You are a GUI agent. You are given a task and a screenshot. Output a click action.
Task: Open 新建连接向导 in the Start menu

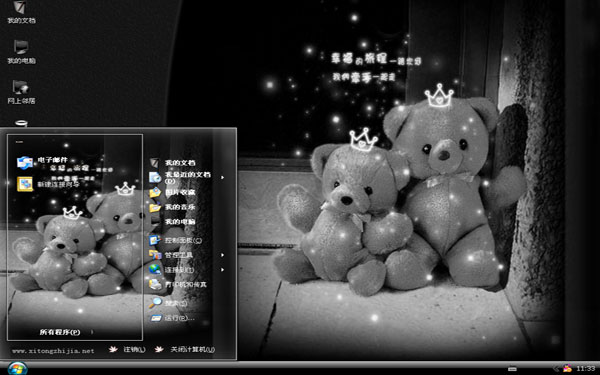tap(48, 184)
